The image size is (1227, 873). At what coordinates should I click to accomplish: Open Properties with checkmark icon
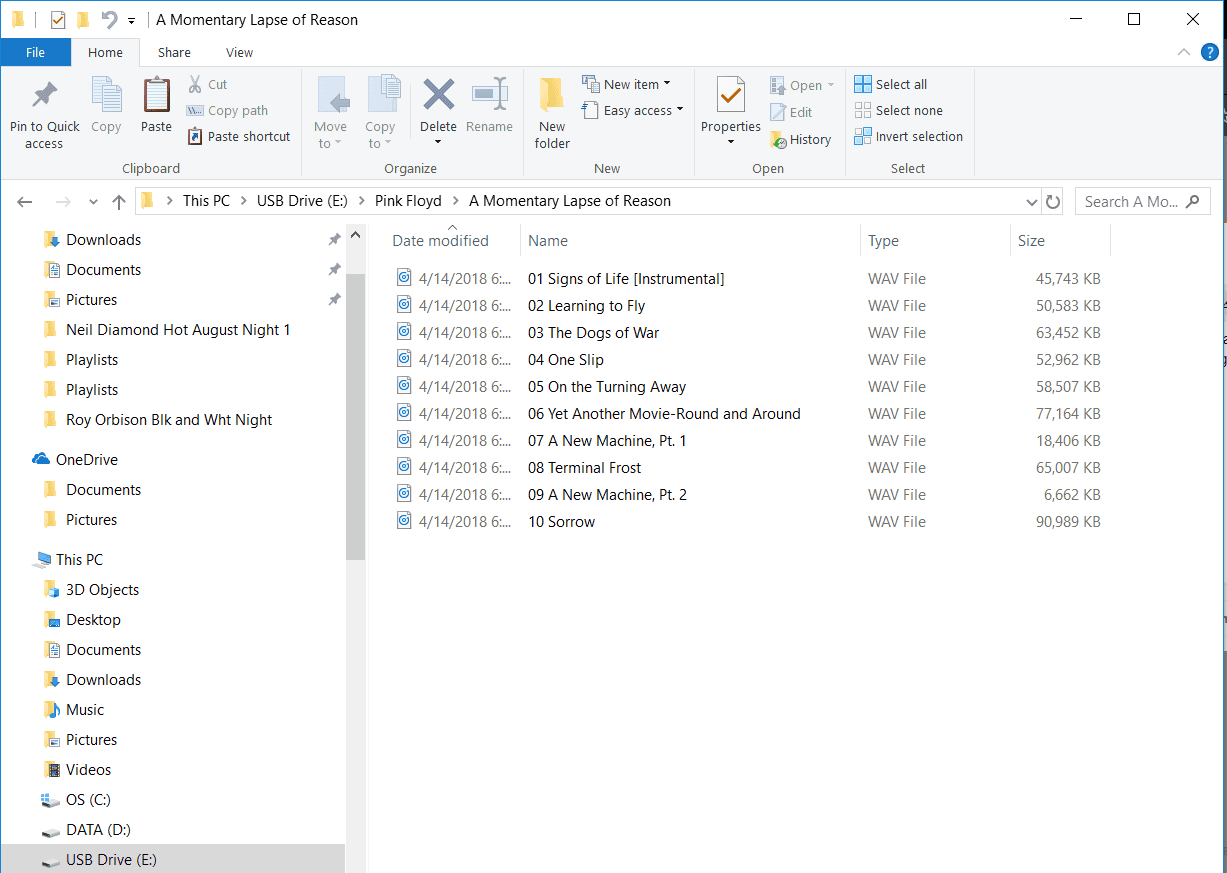(731, 96)
